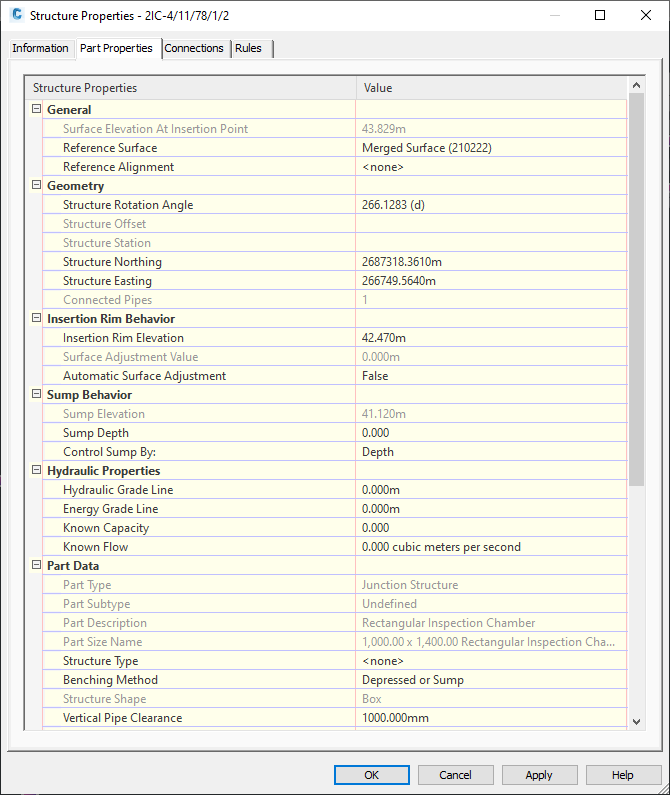Click the scrollbar up arrow
This screenshot has height=795, width=670.
[x=637, y=86]
